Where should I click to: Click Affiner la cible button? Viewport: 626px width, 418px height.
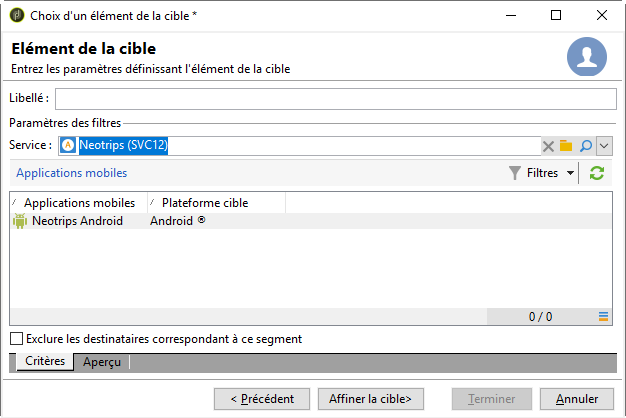coord(370,399)
